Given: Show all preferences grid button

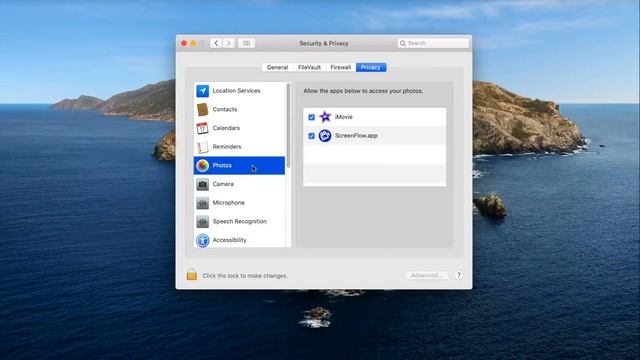Looking at the screenshot, I should (246, 43).
